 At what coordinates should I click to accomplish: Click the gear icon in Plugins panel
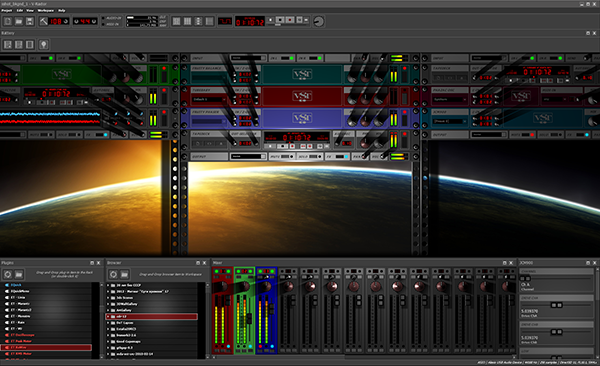tap(8, 274)
